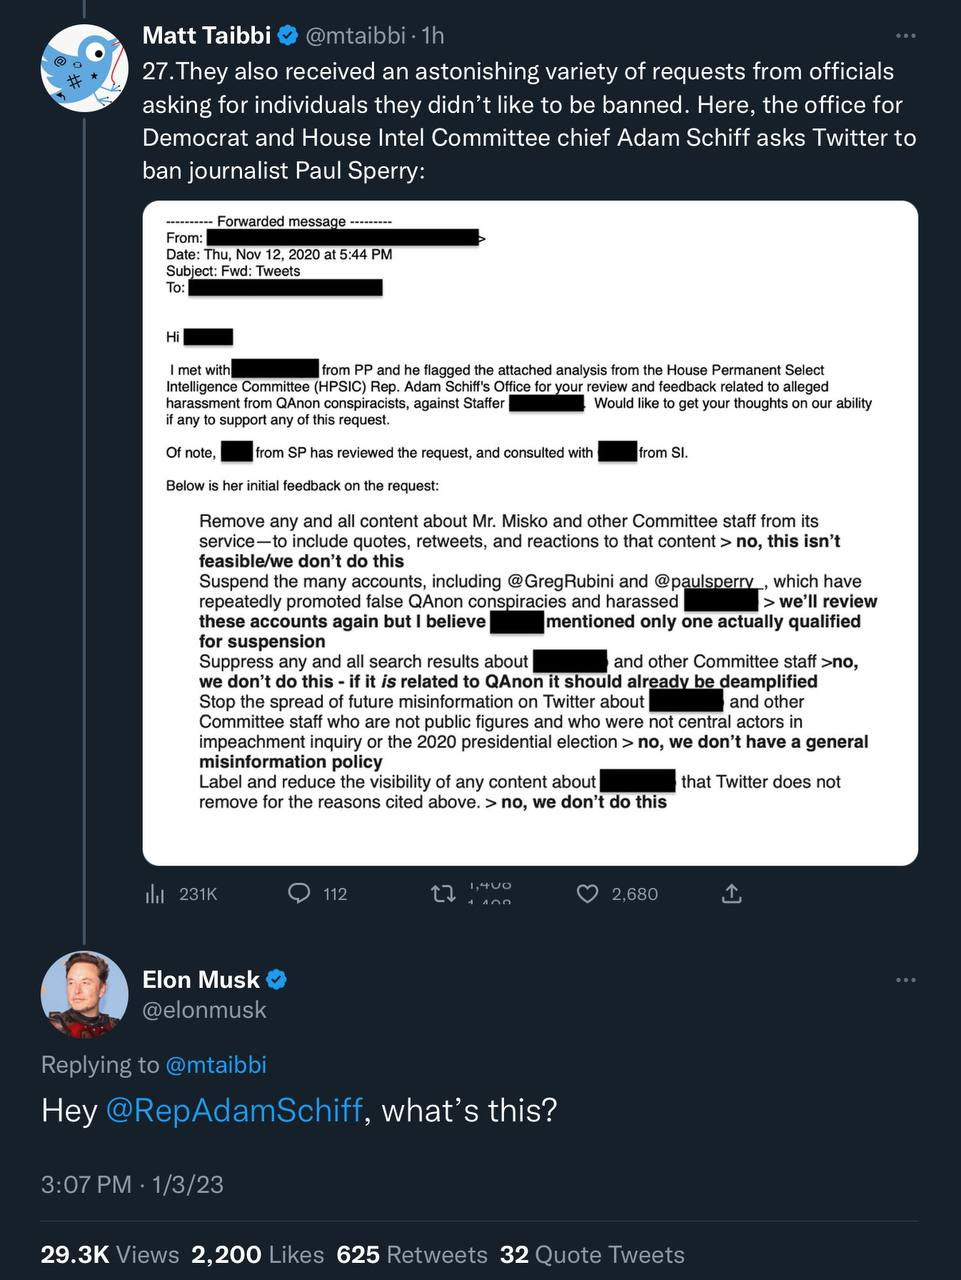
Task: Open Elon Musk's profile picture
Action: [84, 995]
